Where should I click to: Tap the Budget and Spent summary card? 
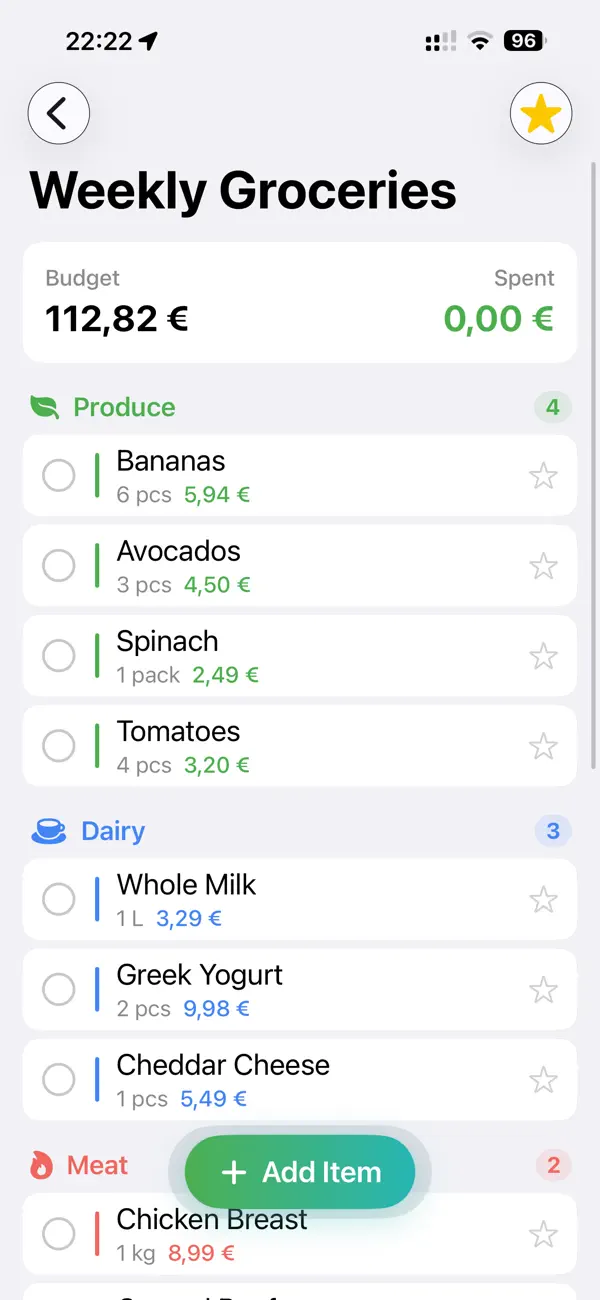point(298,302)
